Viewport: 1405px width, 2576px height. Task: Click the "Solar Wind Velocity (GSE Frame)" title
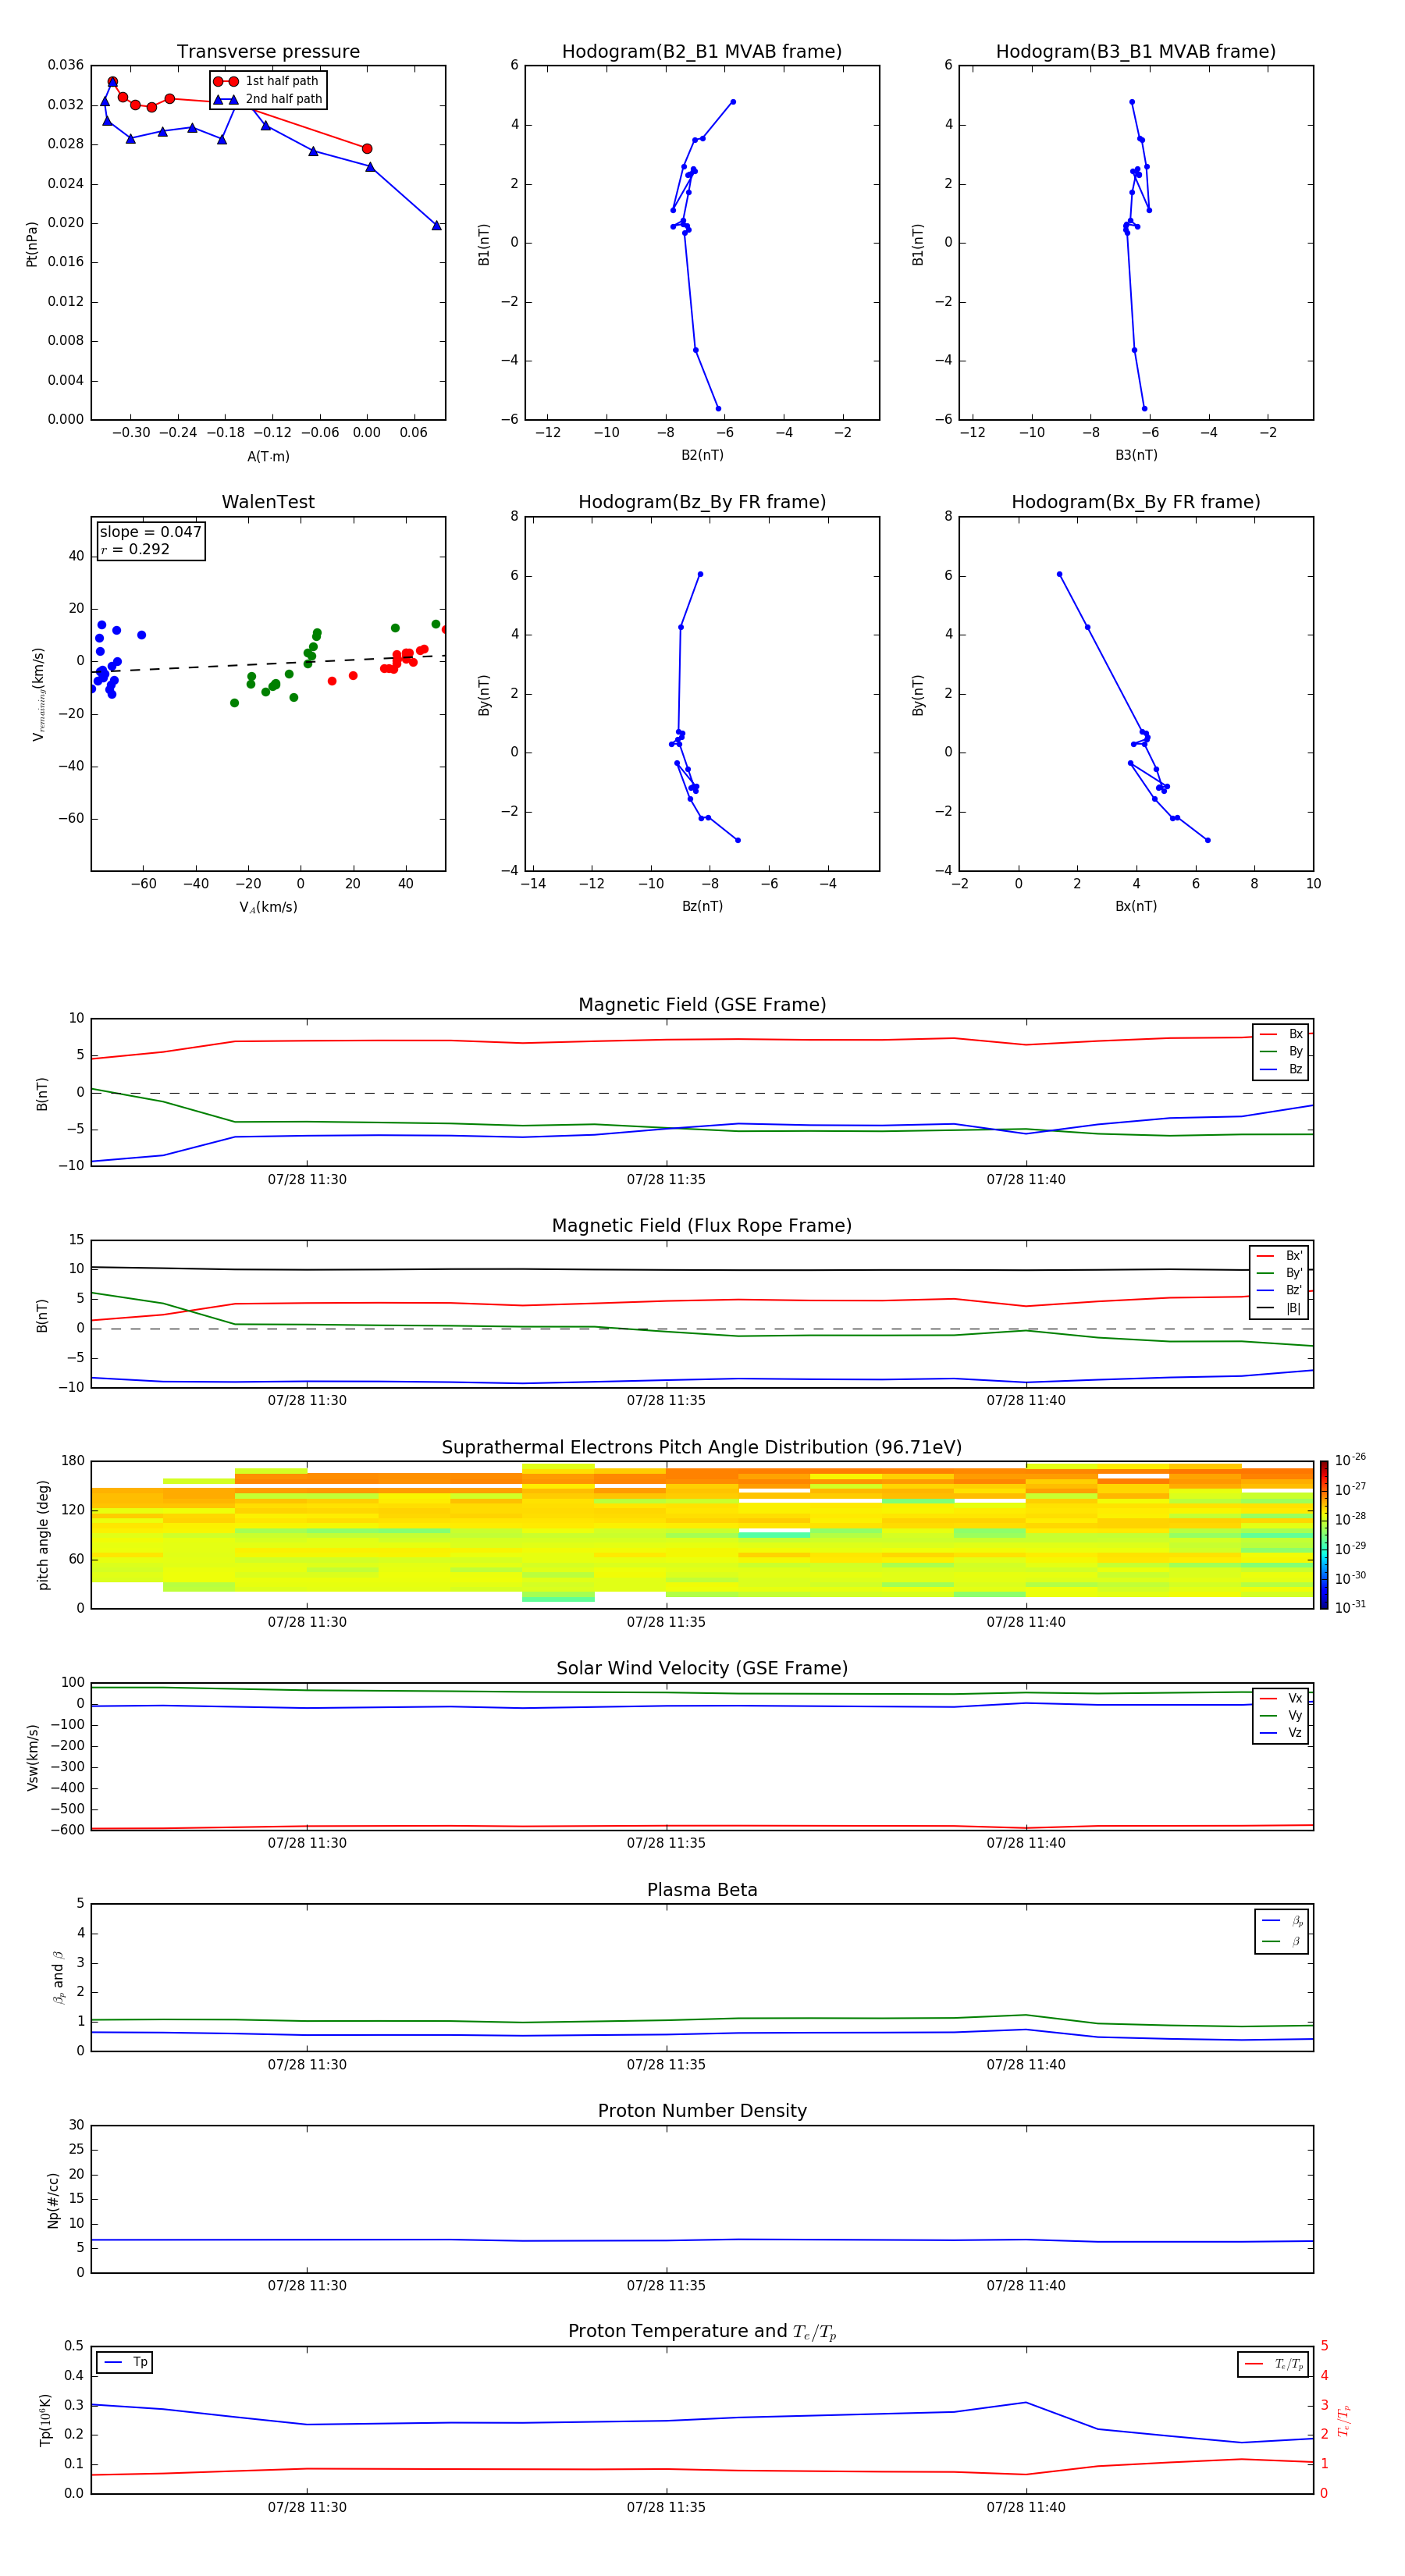coord(702,1669)
